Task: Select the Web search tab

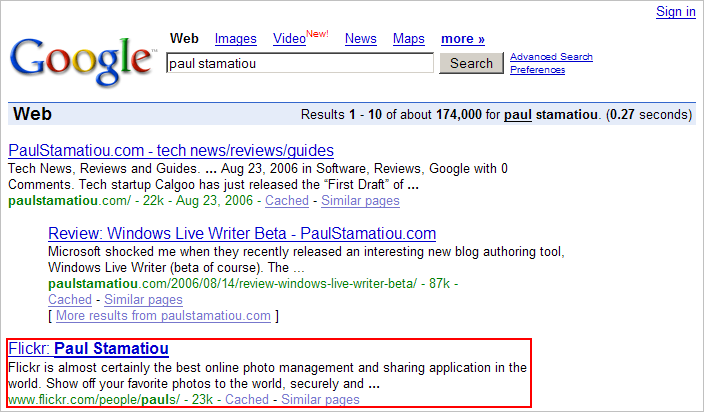Action: click(x=184, y=39)
